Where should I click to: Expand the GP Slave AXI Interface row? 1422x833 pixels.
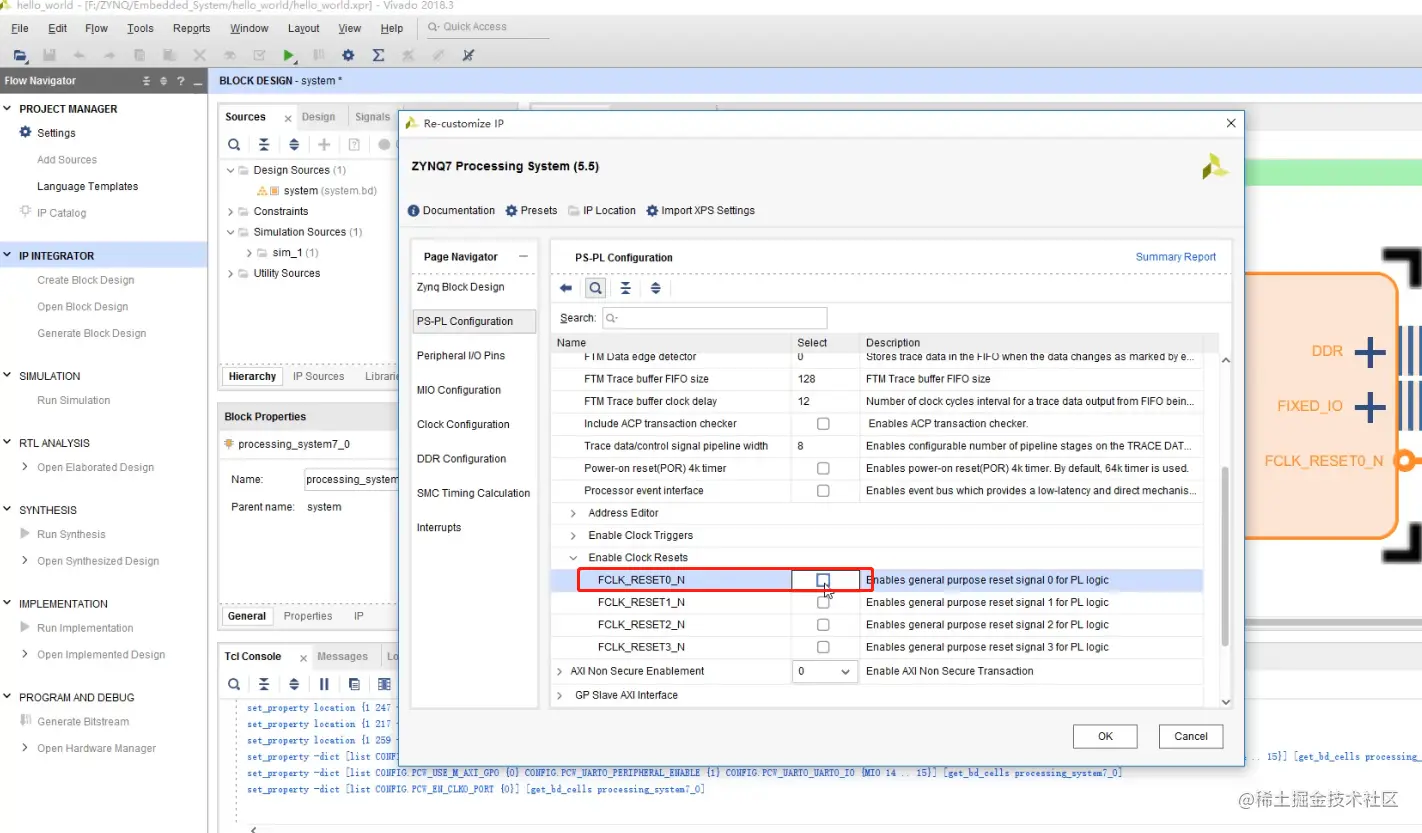pyautogui.click(x=560, y=695)
